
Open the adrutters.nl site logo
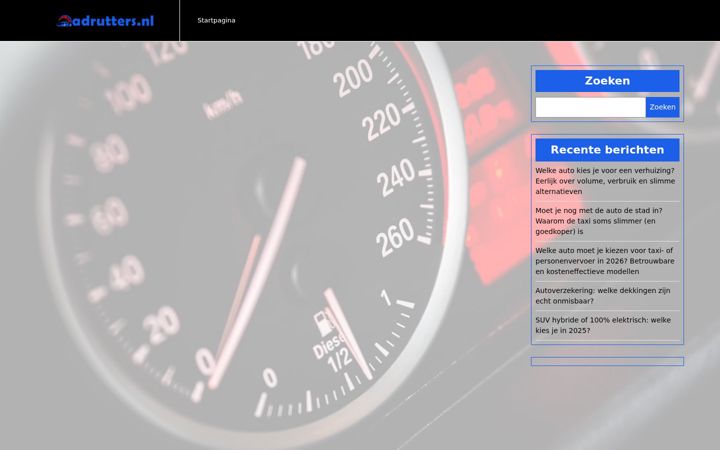click(105, 21)
